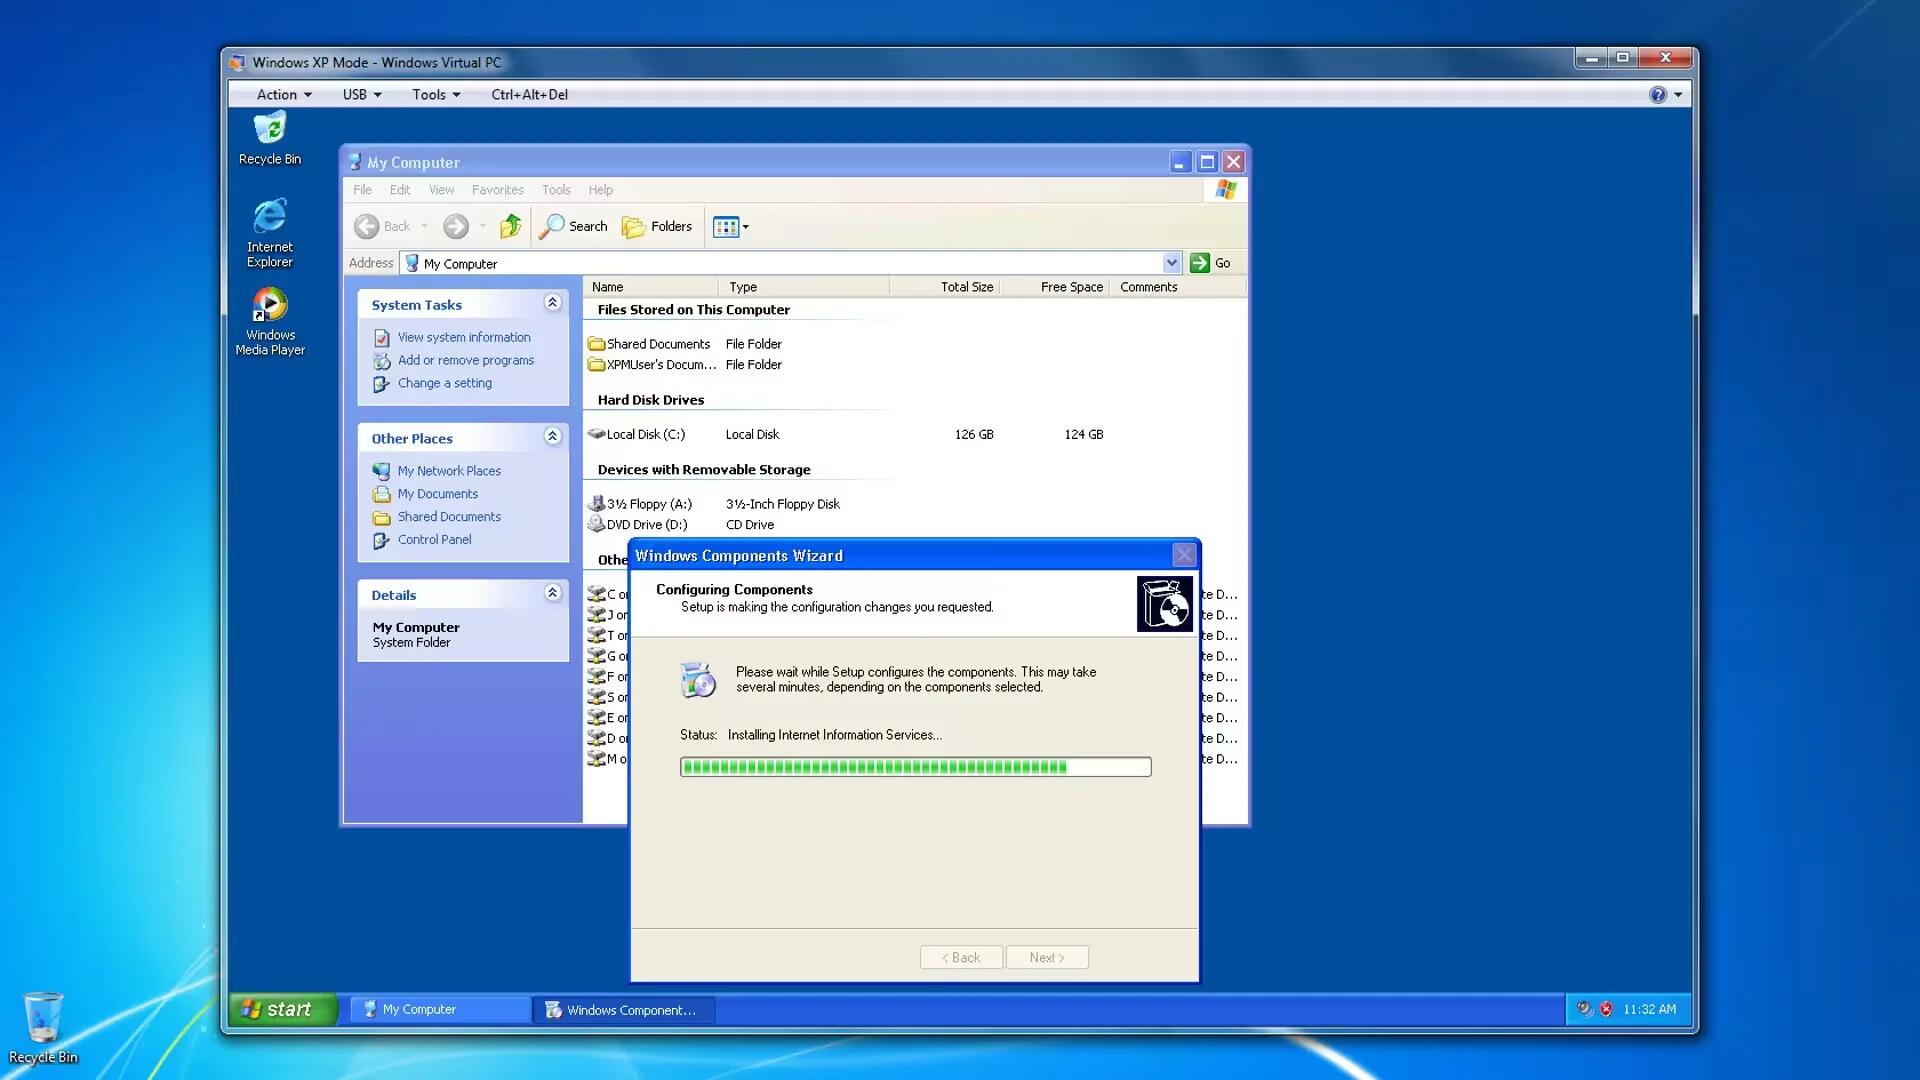Open Shared Documents in Other Places

tap(449, 517)
